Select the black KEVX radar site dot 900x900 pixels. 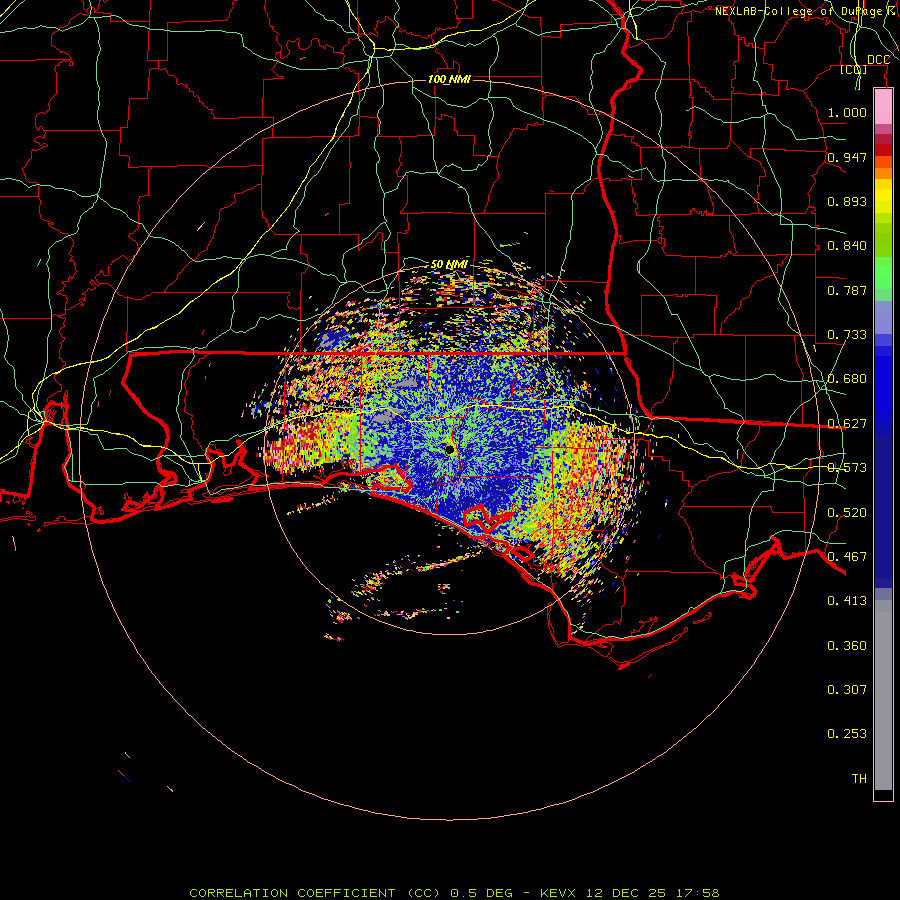(450, 449)
